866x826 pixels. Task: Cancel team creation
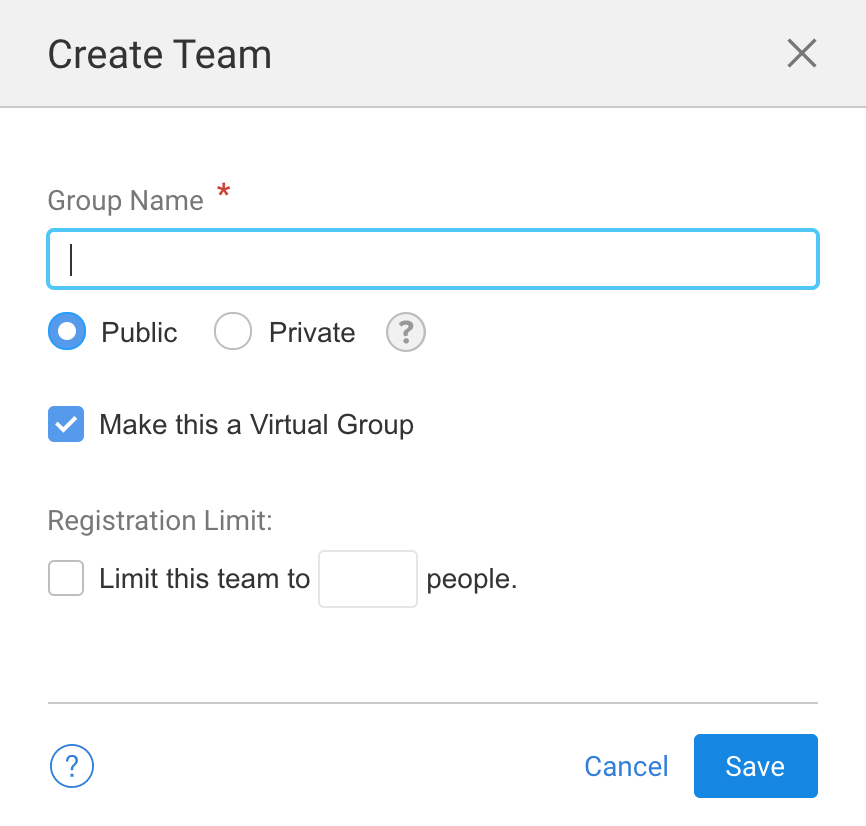626,766
